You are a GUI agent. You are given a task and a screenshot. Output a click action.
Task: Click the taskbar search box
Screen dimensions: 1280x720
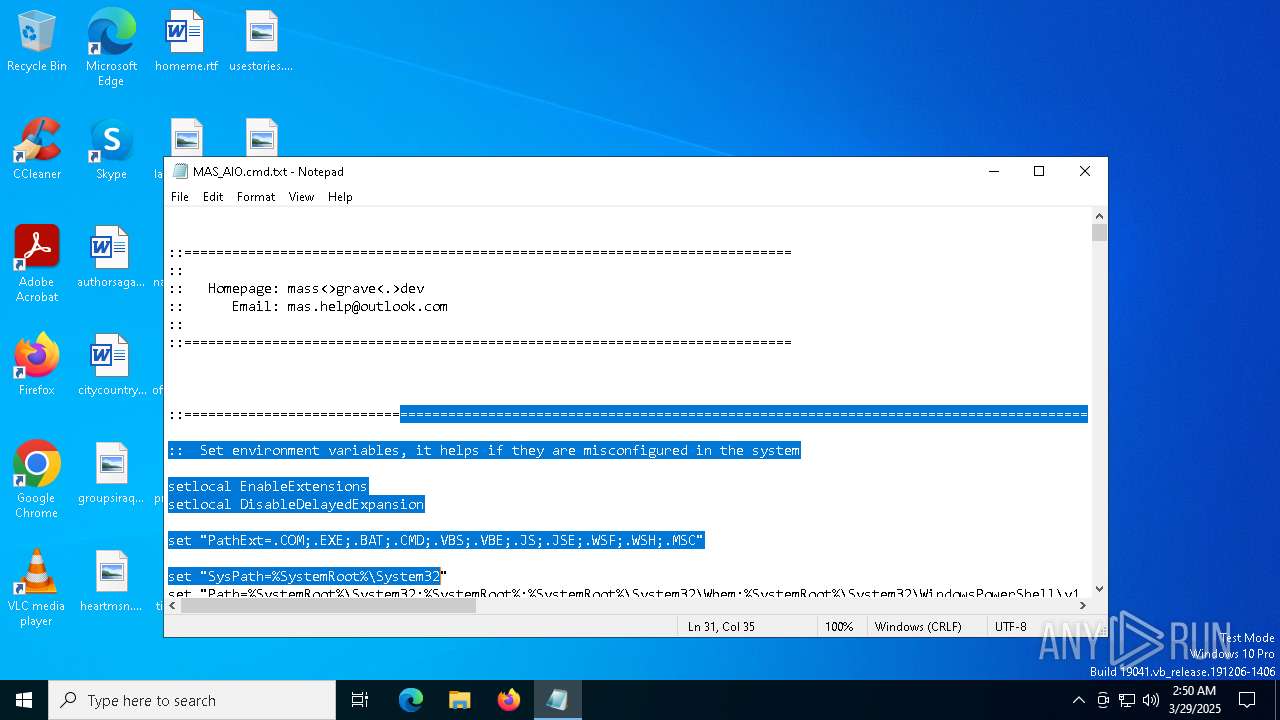coord(192,700)
